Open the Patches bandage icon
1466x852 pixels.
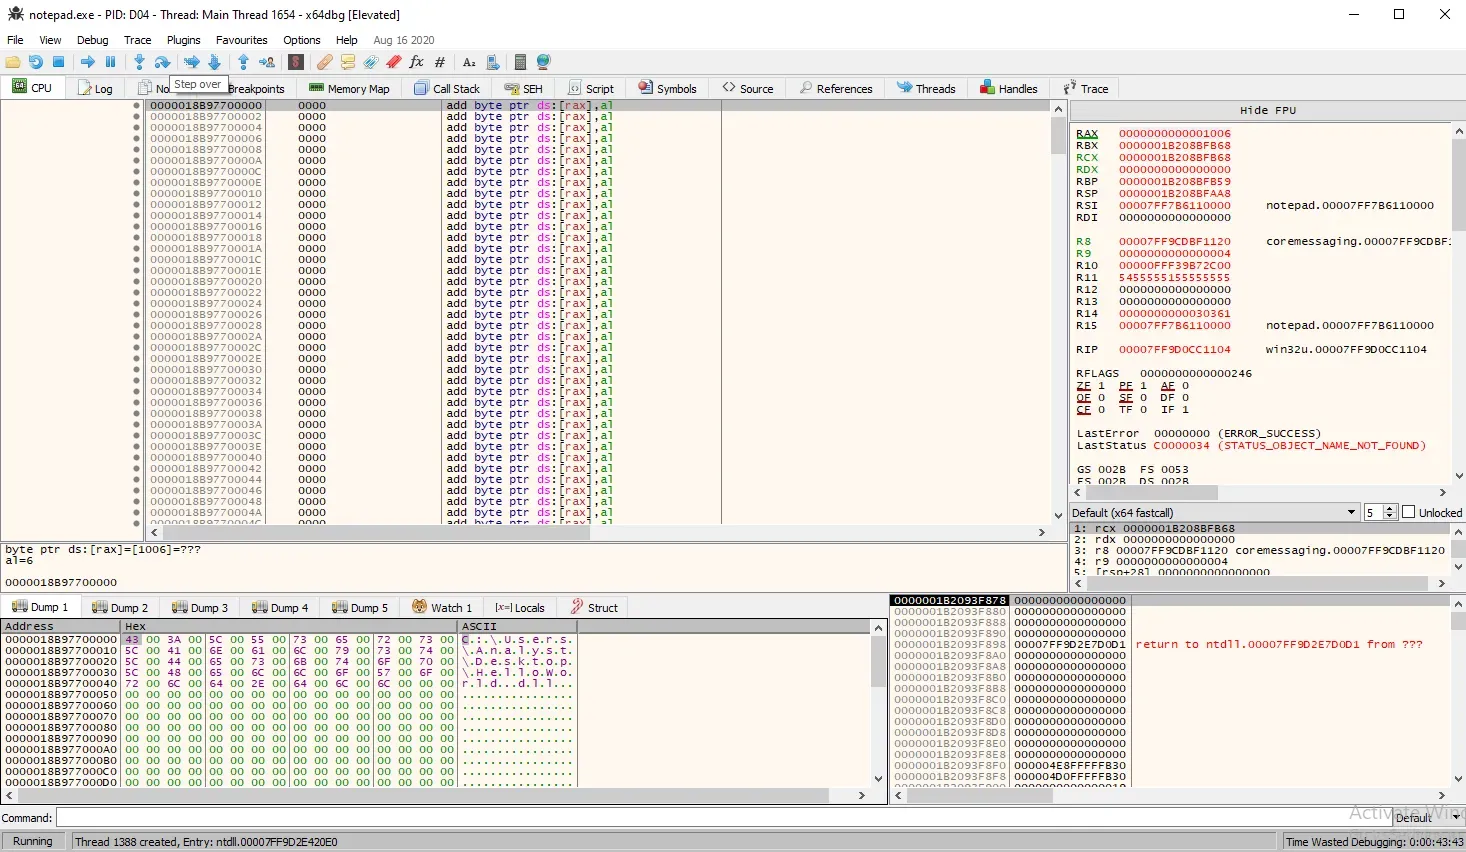pyautogui.click(x=325, y=62)
